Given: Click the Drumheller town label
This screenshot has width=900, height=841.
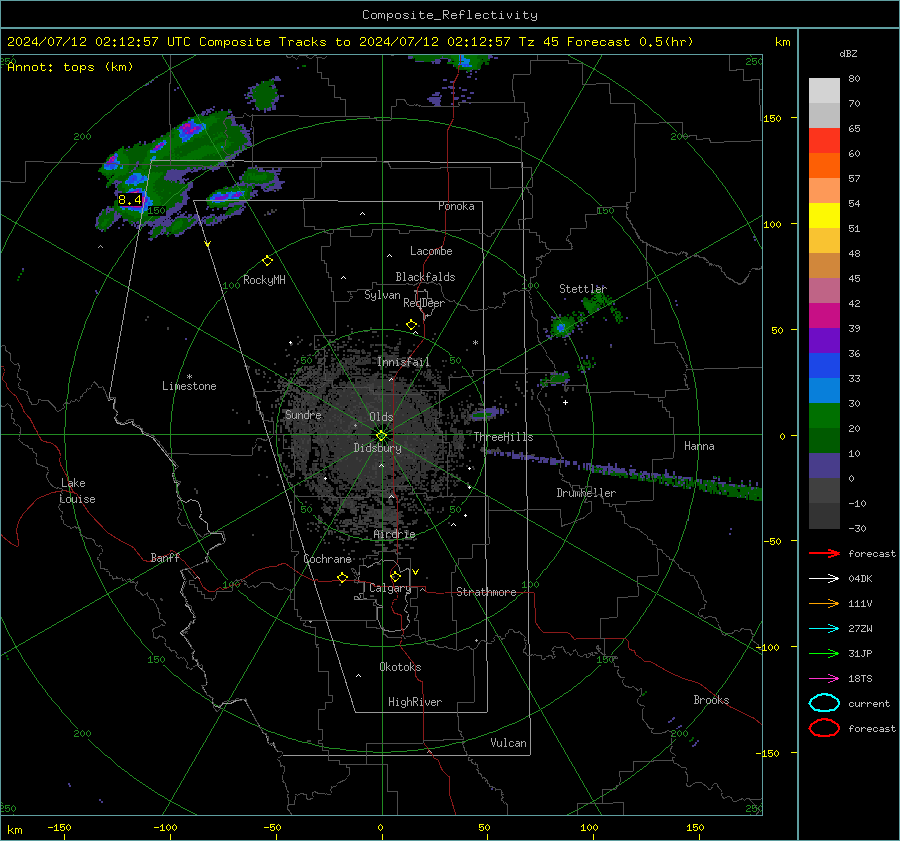Looking at the screenshot, I should [586, 493].
